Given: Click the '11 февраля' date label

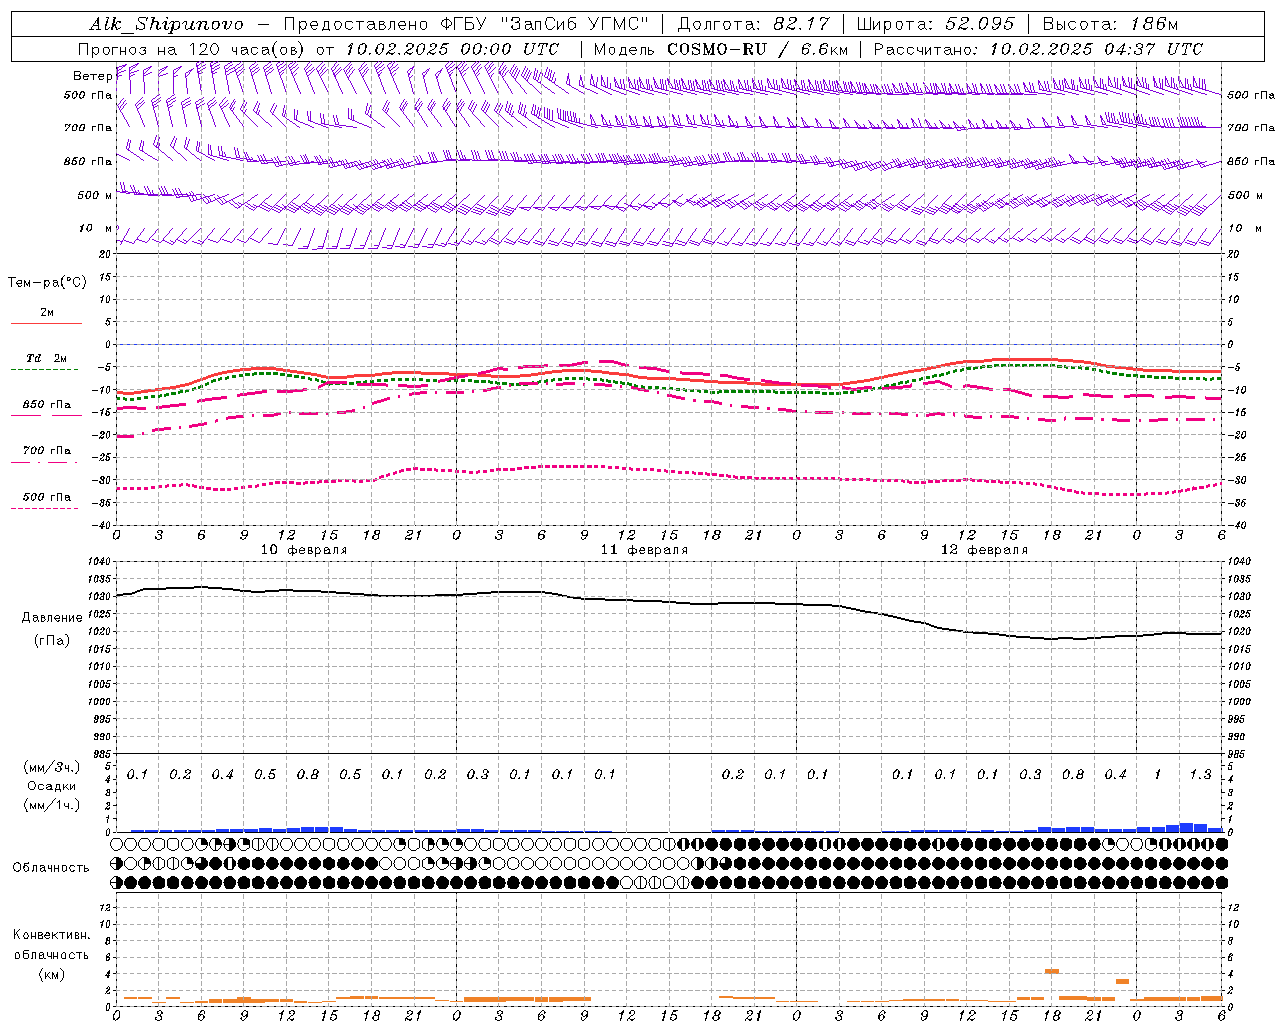Looking at the screenshot, I should (x=644, y=550).
